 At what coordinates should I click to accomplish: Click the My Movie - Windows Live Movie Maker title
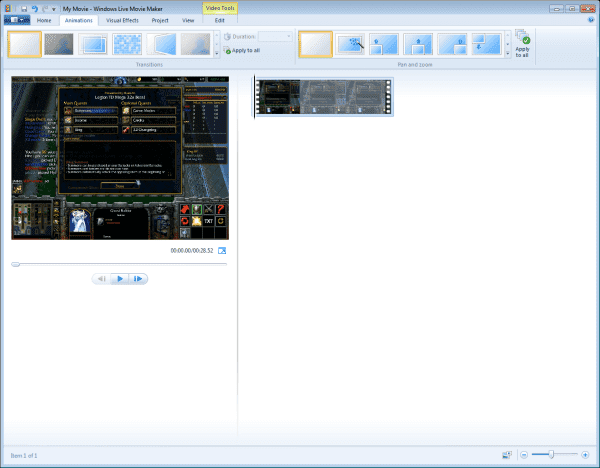coord(113,9)
